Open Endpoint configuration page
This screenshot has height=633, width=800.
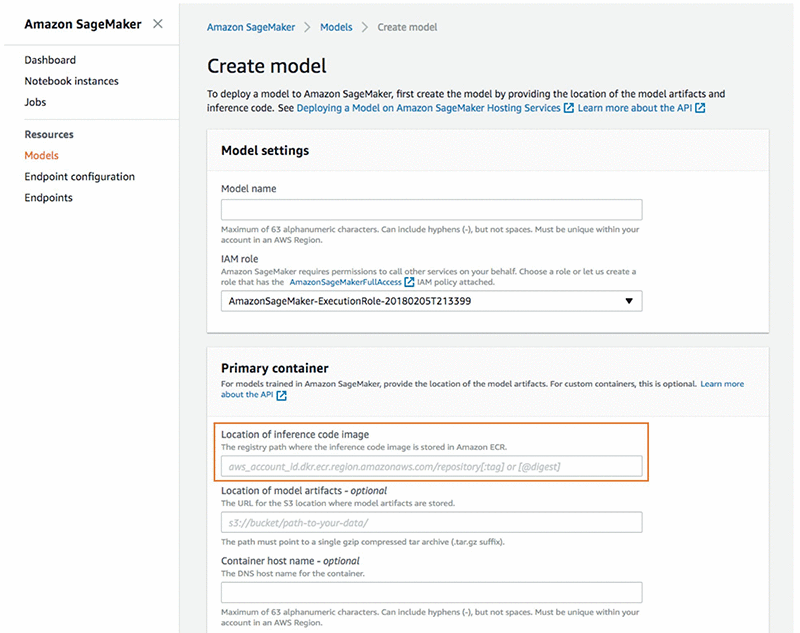tap(79, 177)
